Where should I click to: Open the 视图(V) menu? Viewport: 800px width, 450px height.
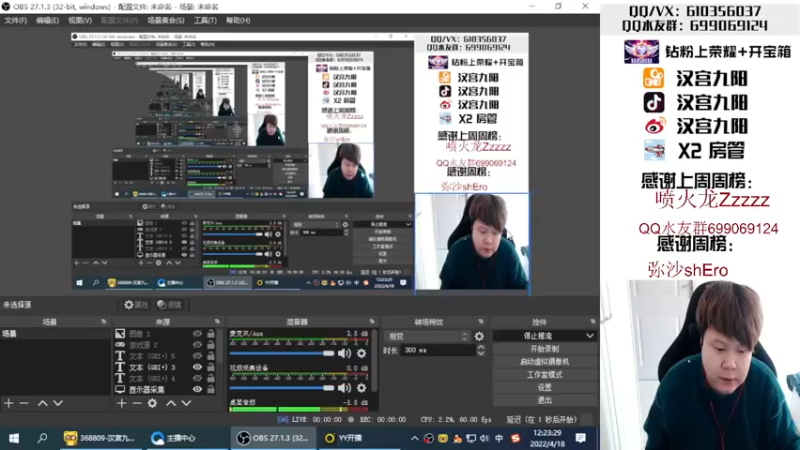tap(80, 20)
